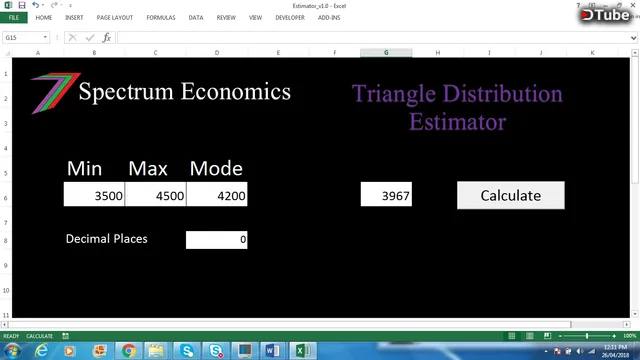Open the PAGE LAYOUT tab
The image size is (640, 360).
[115, 18]
